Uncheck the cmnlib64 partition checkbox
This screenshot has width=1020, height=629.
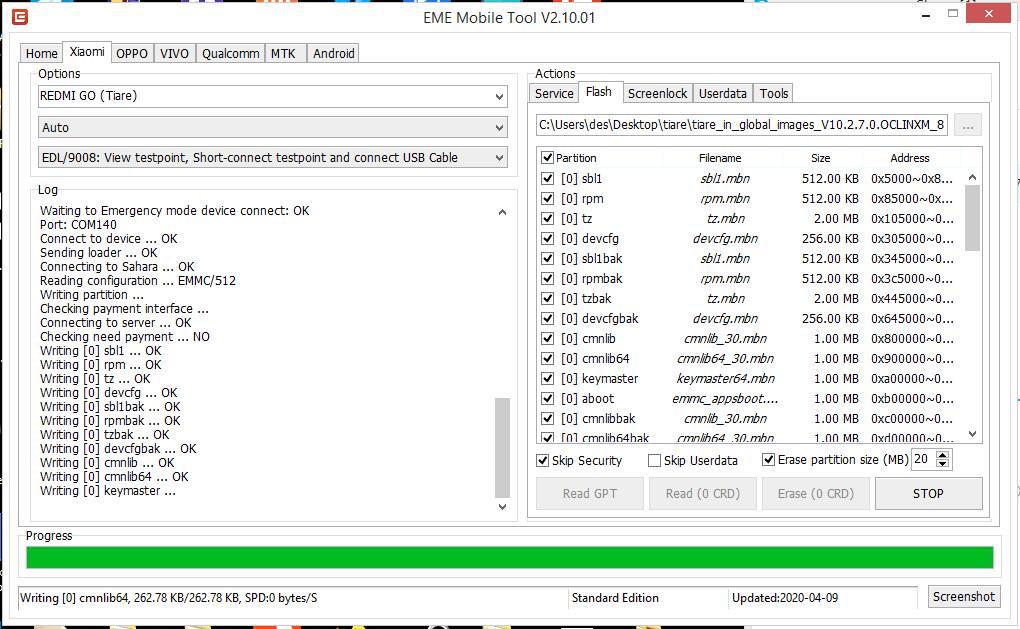pyautogui.click(x=547, y=358)
